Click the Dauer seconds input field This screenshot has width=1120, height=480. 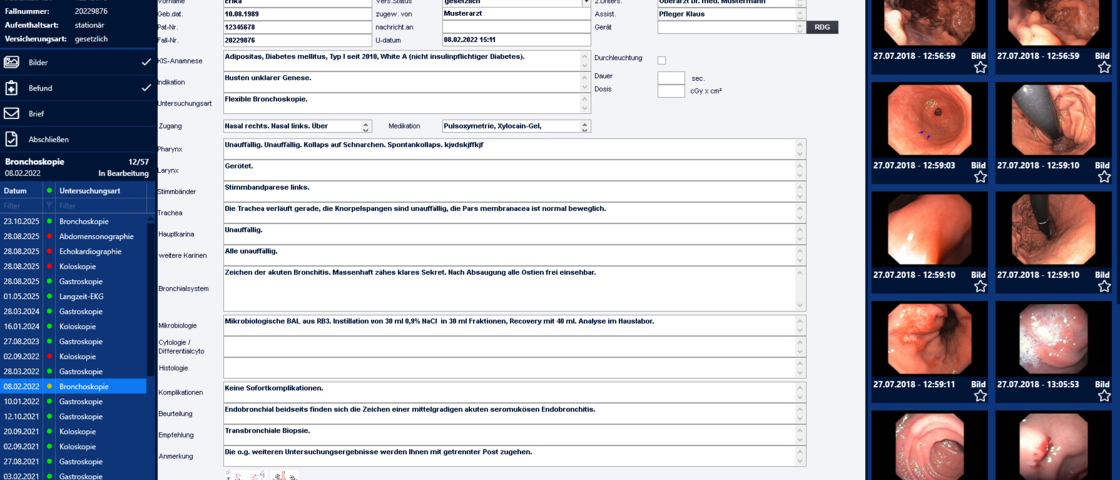(671, 77)
